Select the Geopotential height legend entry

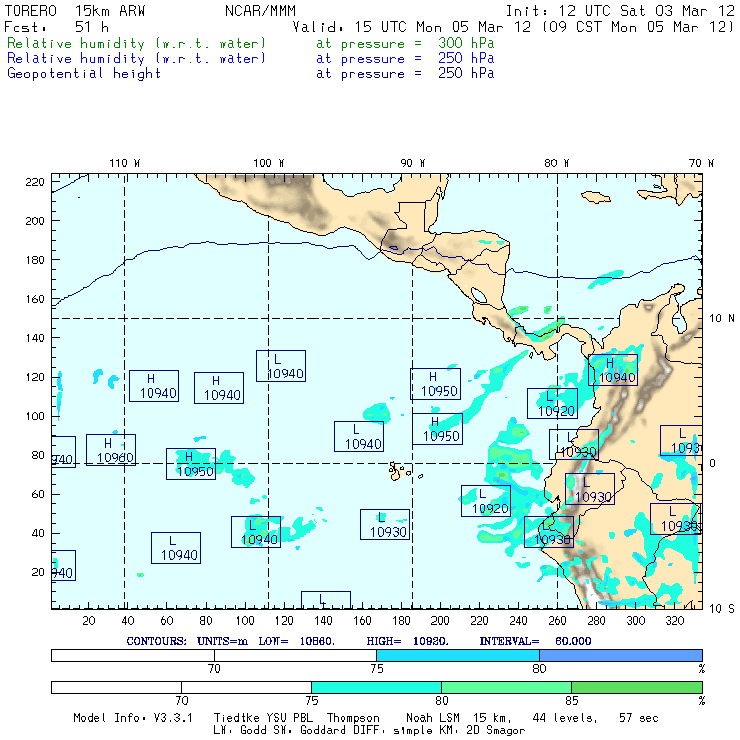[84, 74]
